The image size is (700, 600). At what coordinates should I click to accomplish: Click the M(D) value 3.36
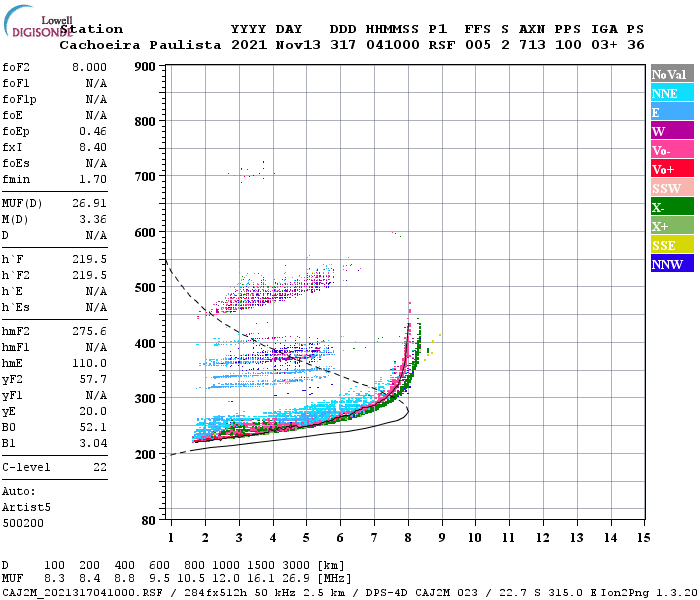93,220
